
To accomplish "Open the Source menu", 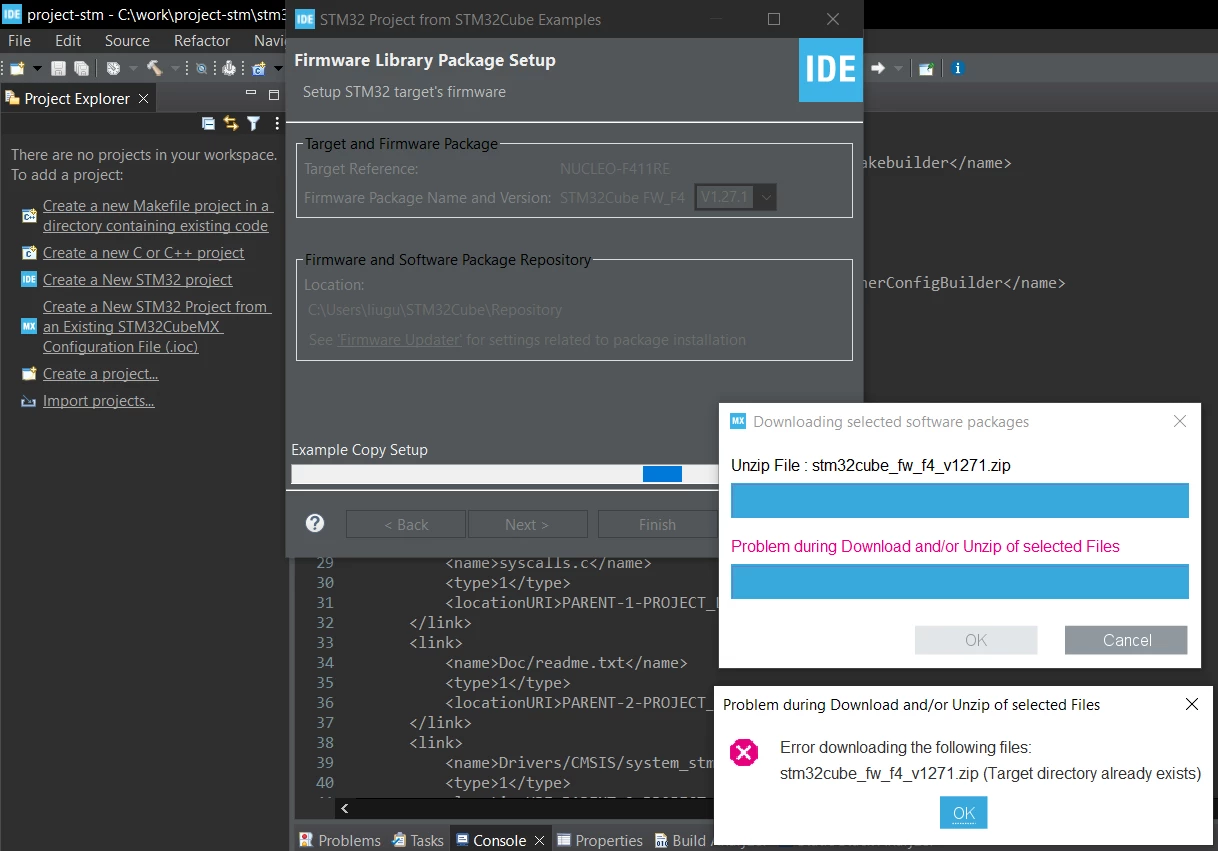I will 127,41.
